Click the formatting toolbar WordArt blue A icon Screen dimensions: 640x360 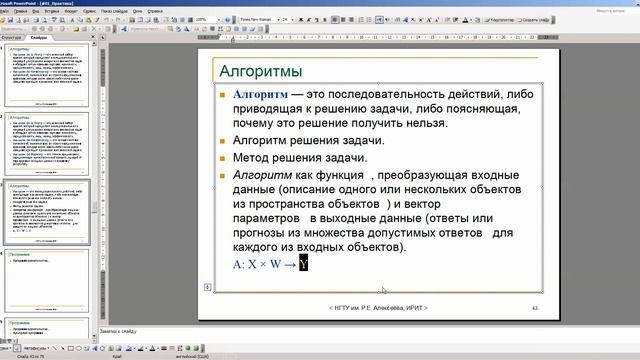click(x=405, y=20)
